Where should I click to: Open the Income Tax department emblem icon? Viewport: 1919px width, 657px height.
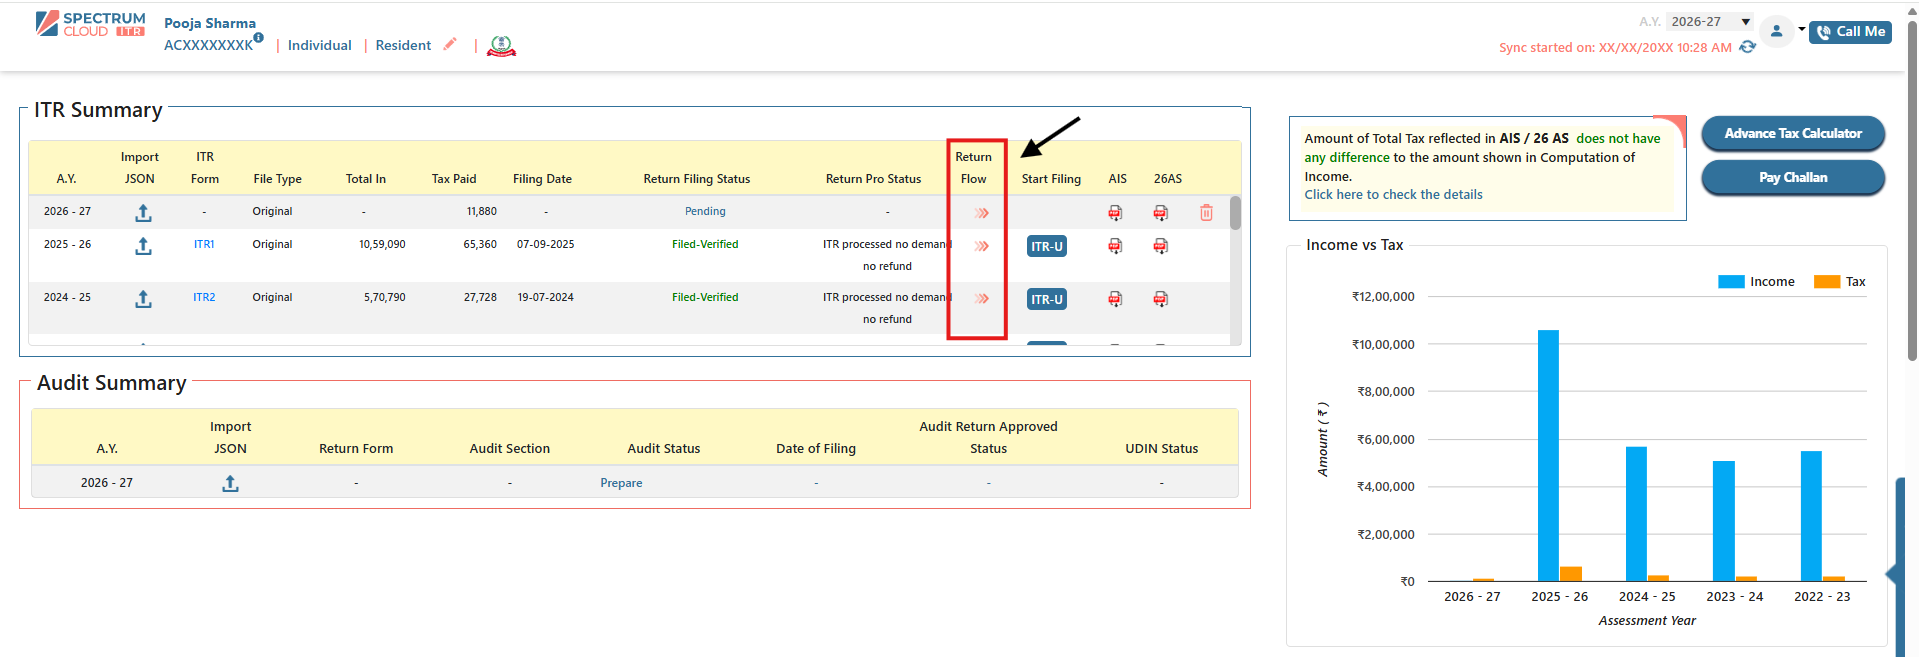[x=501, y=46]
